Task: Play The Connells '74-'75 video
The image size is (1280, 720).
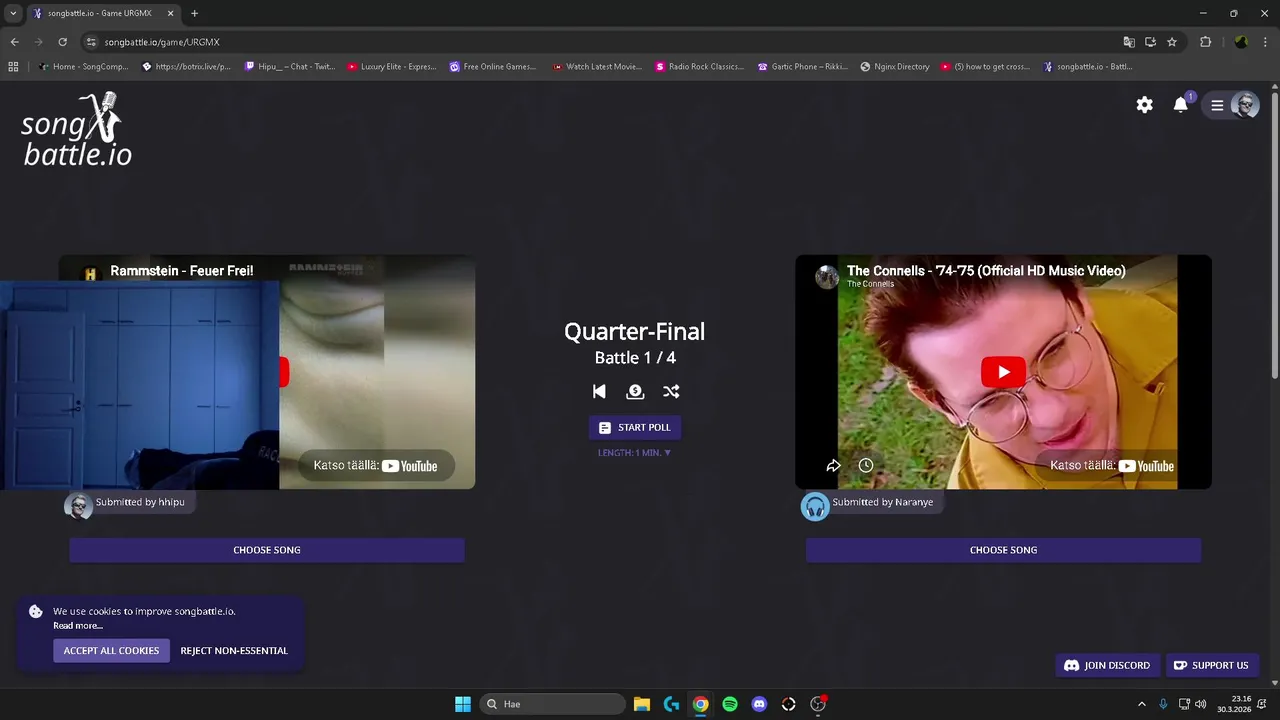Action: pyautogui.click(x=1003, y=372)
